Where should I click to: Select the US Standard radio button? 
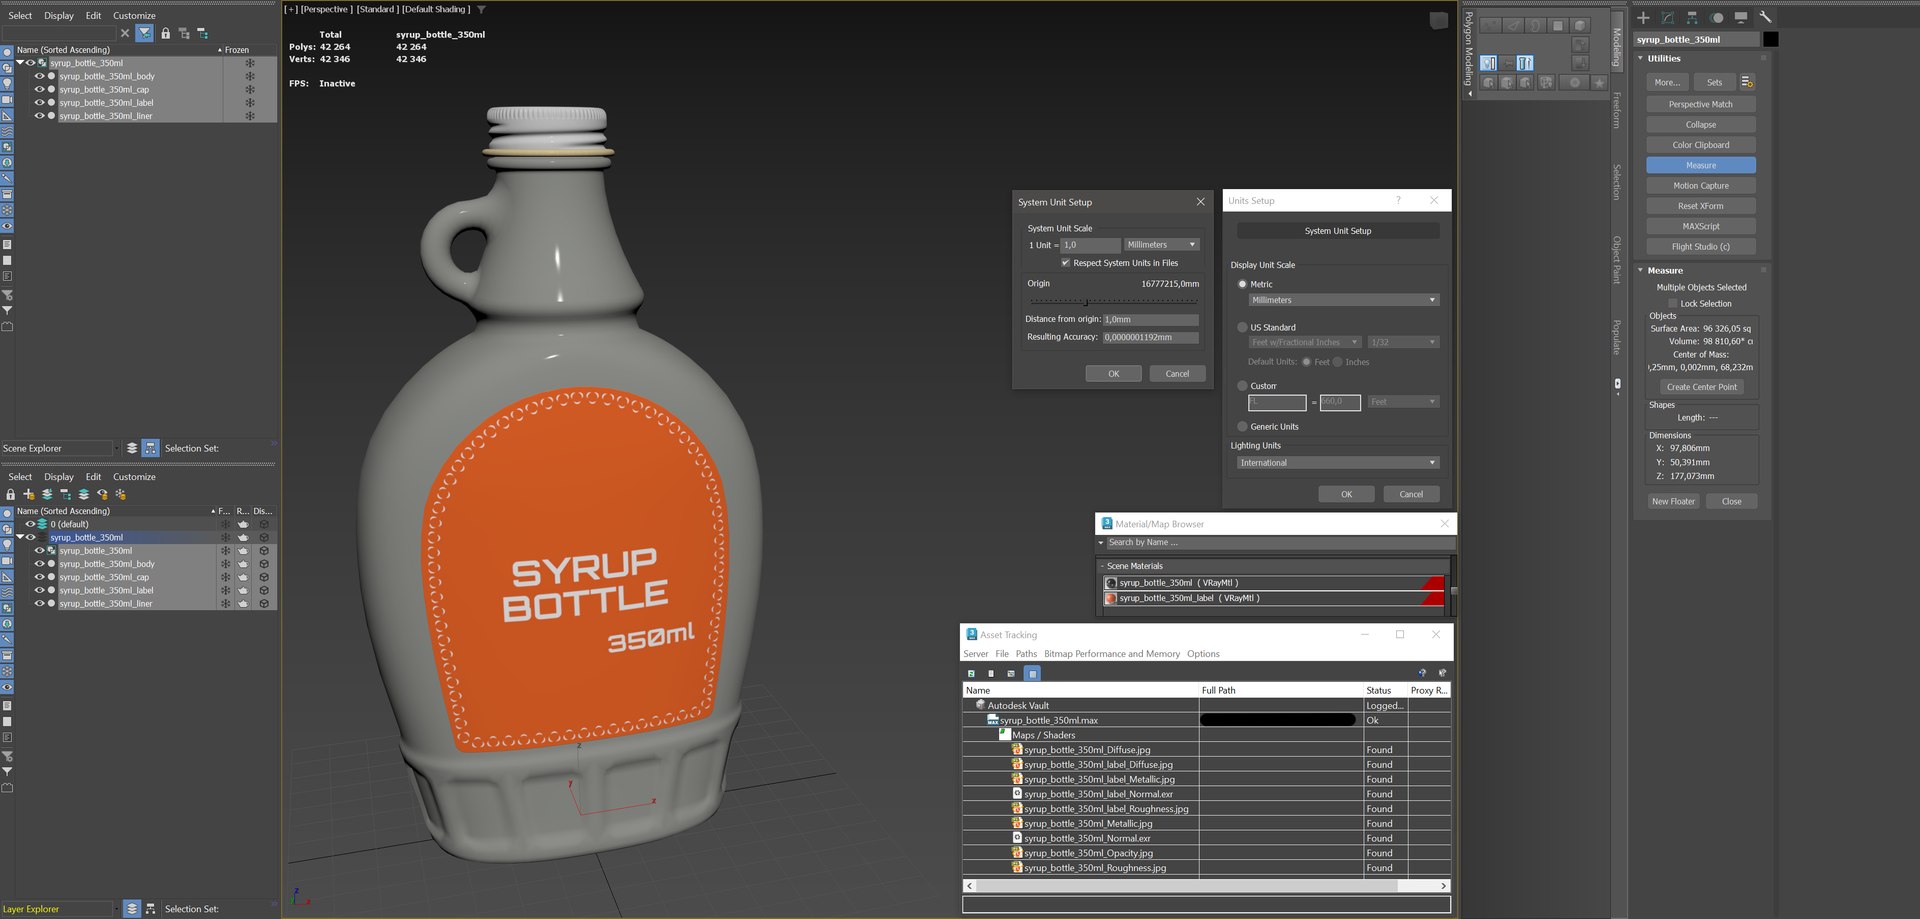[x=1243, y=328]
